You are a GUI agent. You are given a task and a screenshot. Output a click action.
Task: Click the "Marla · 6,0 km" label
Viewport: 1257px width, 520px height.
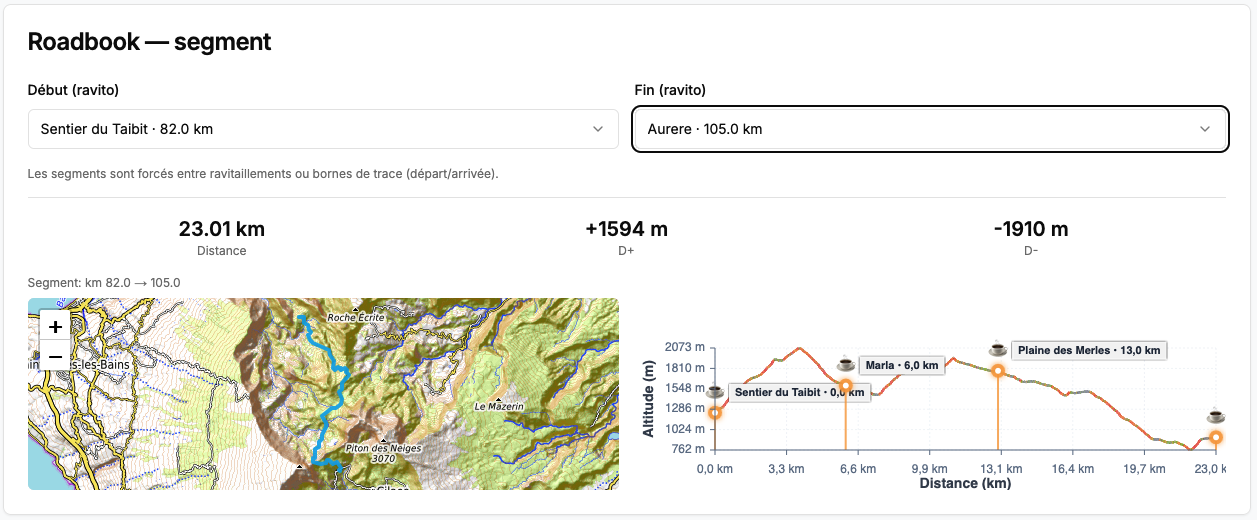point(902,365)
